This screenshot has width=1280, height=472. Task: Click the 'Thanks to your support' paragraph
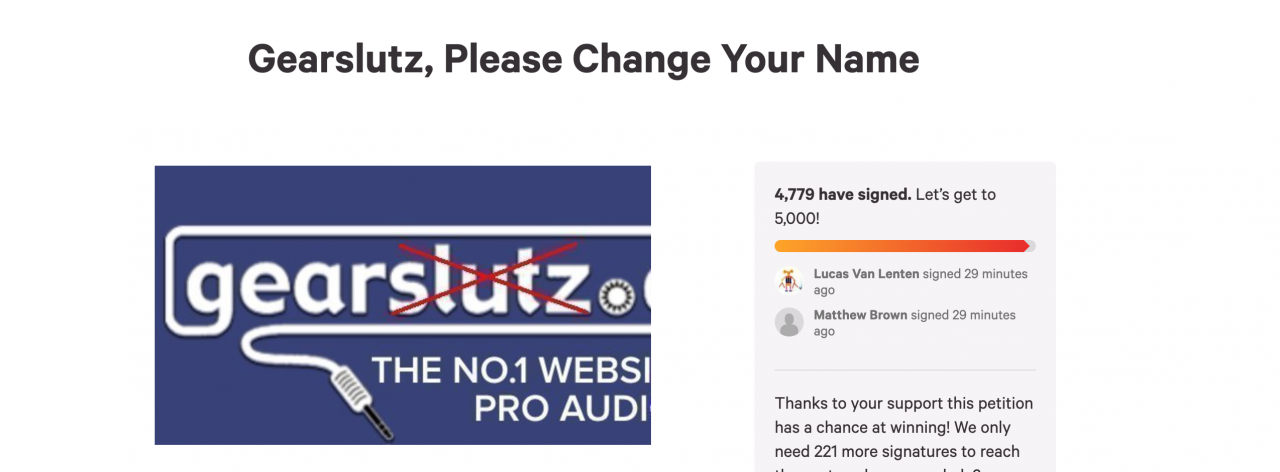click(903, 404)
